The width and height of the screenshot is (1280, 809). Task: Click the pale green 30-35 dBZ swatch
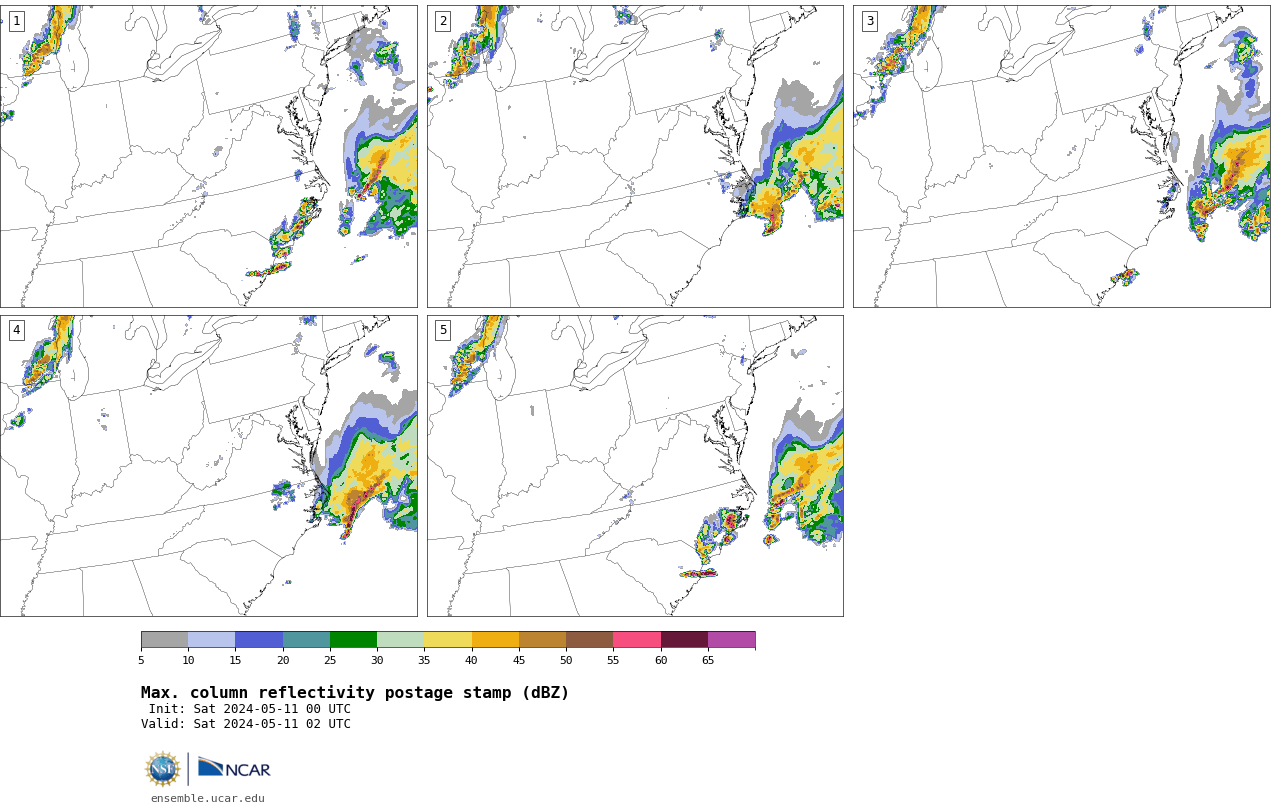coord(400,640)
